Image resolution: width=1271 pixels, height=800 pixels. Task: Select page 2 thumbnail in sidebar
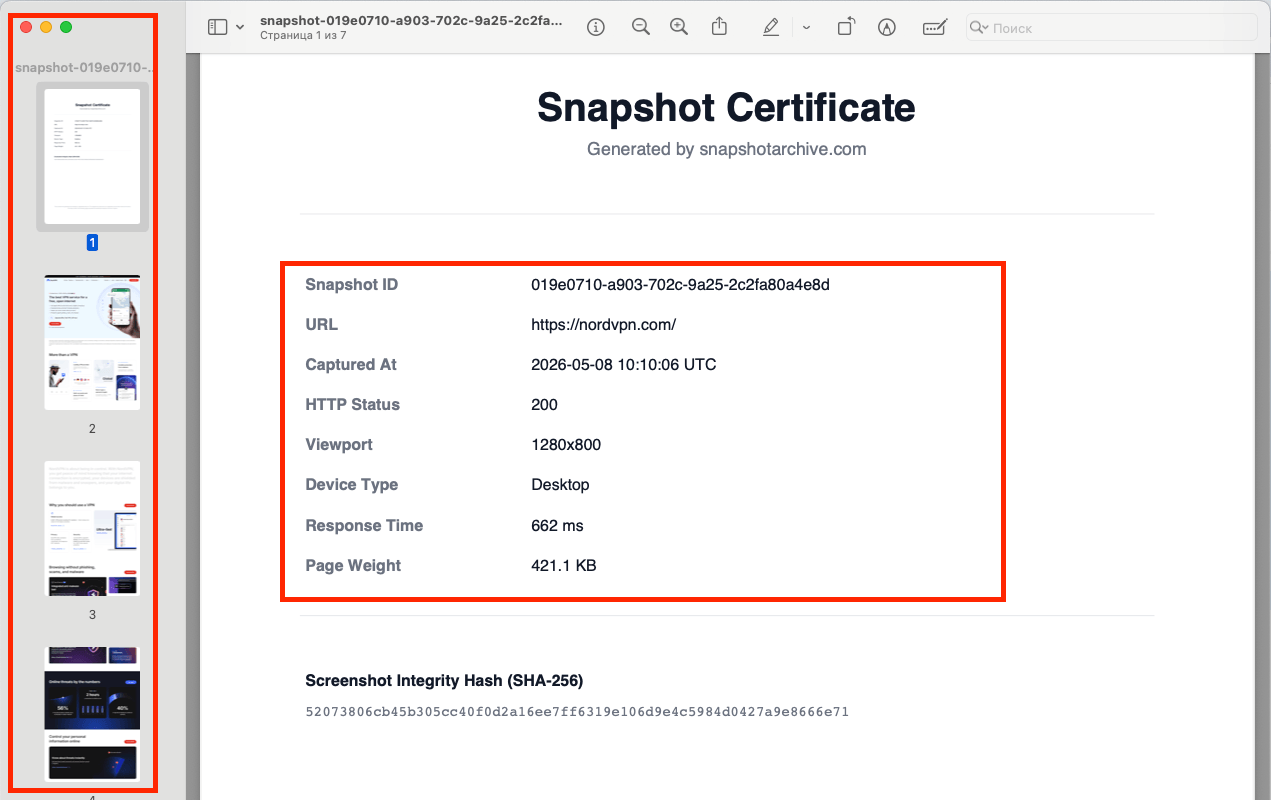(92, 342)
